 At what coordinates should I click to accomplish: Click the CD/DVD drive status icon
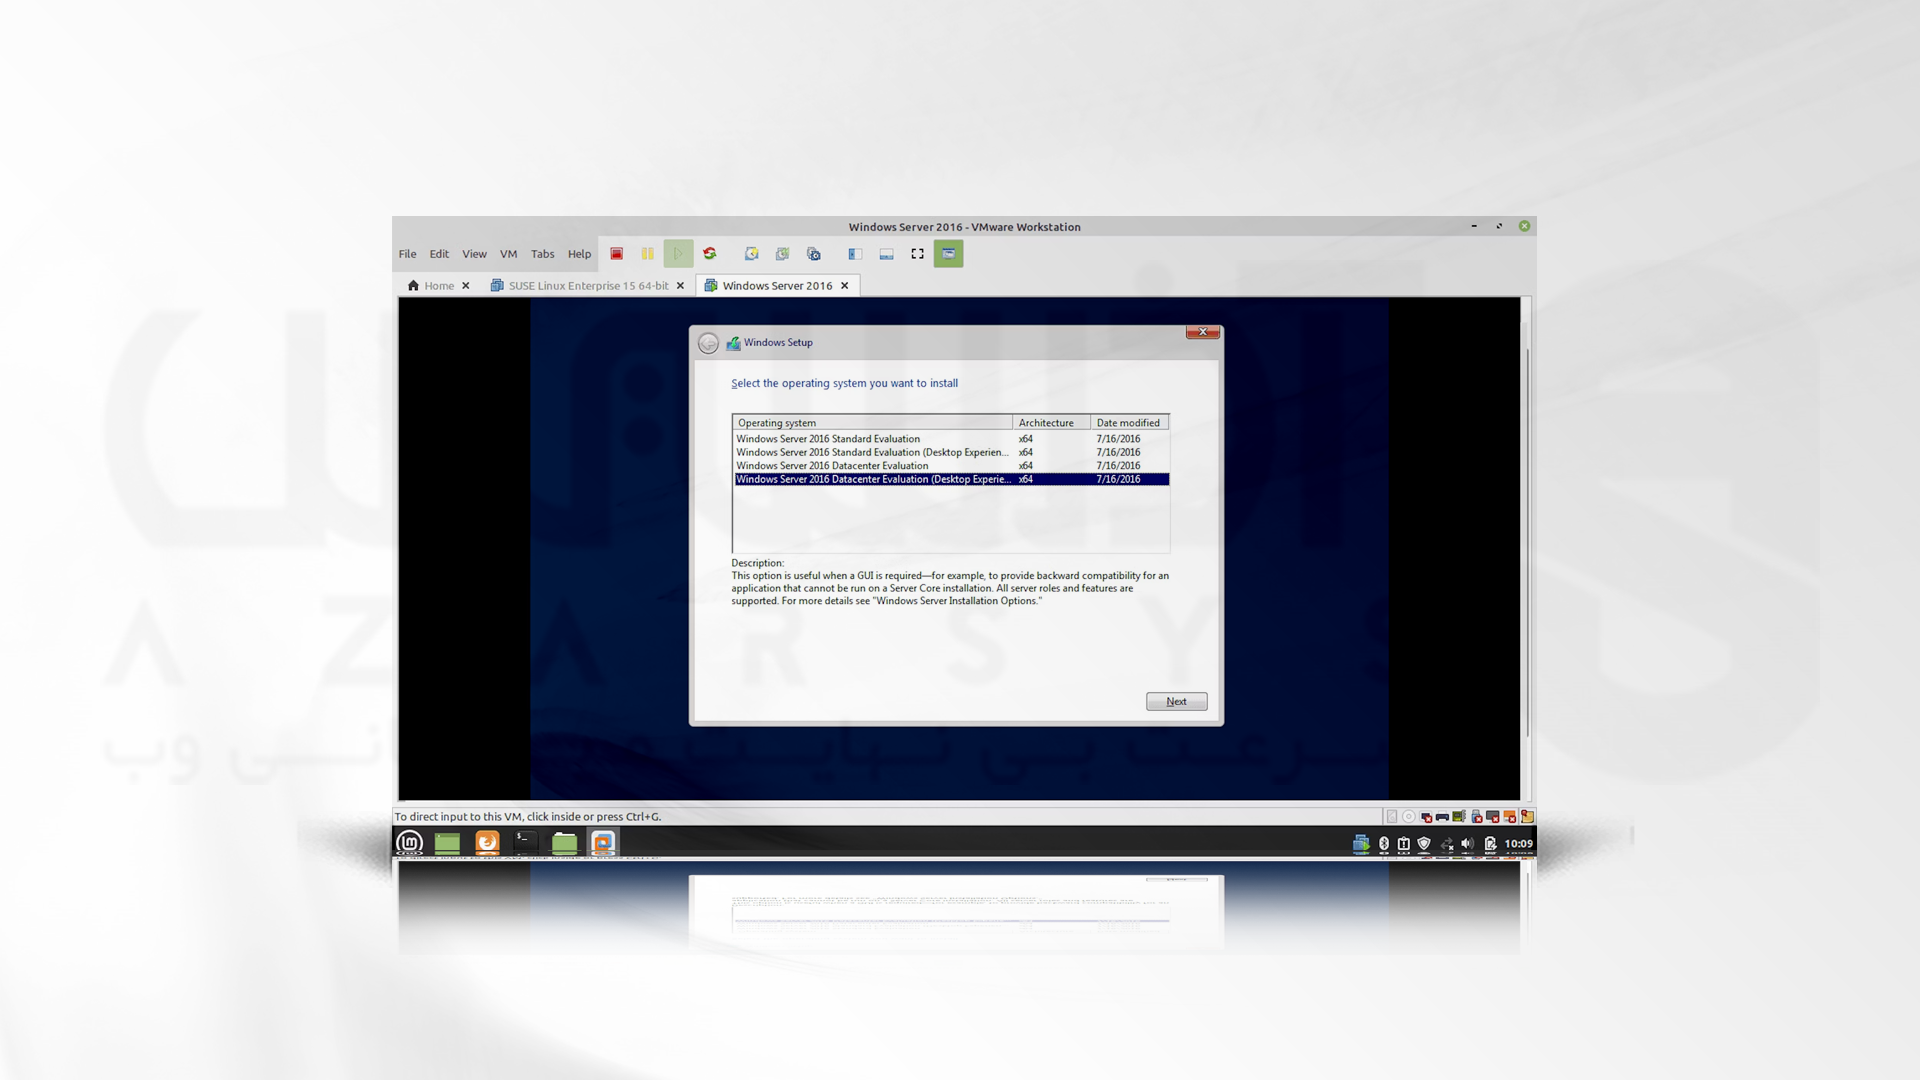pyautogui.click(x=1409, y=816)
